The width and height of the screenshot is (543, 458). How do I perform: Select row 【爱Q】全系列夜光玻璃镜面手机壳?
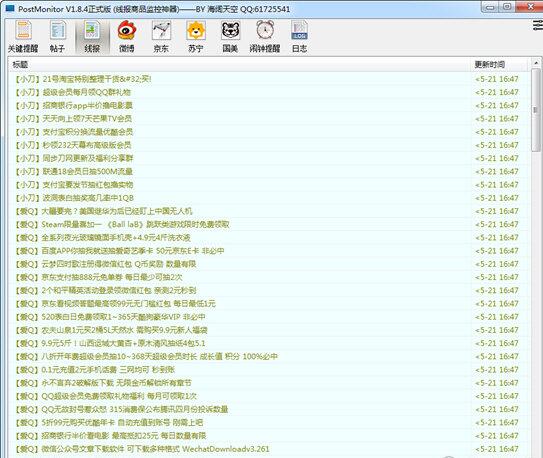(269, 237)
